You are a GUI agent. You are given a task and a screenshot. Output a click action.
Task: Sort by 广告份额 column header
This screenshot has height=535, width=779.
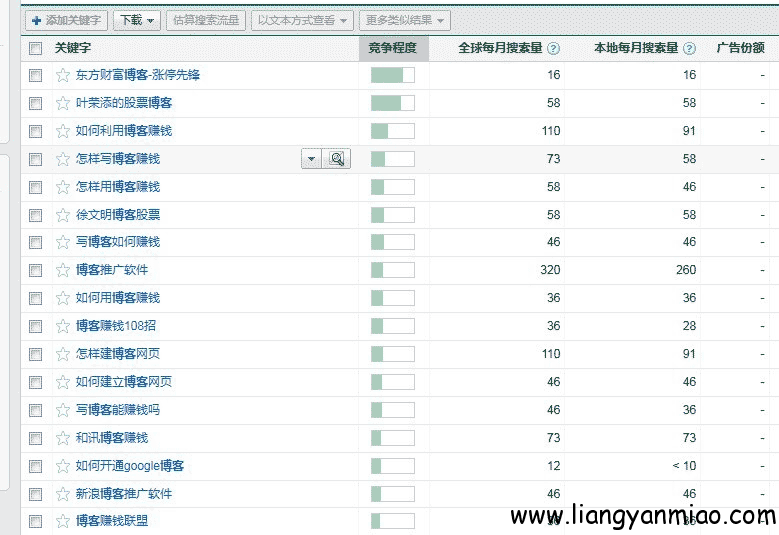[x=740, y=48]
